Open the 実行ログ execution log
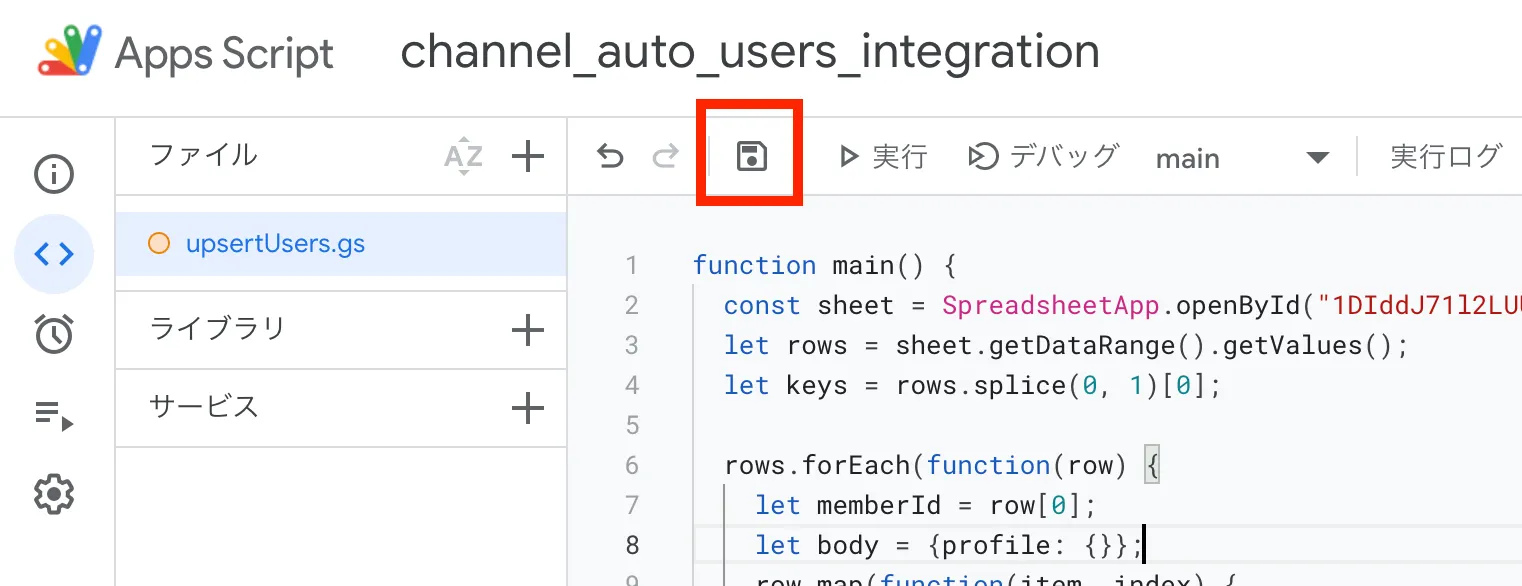Viewport: 1522px width, 586px height. tap(1445, 157)
